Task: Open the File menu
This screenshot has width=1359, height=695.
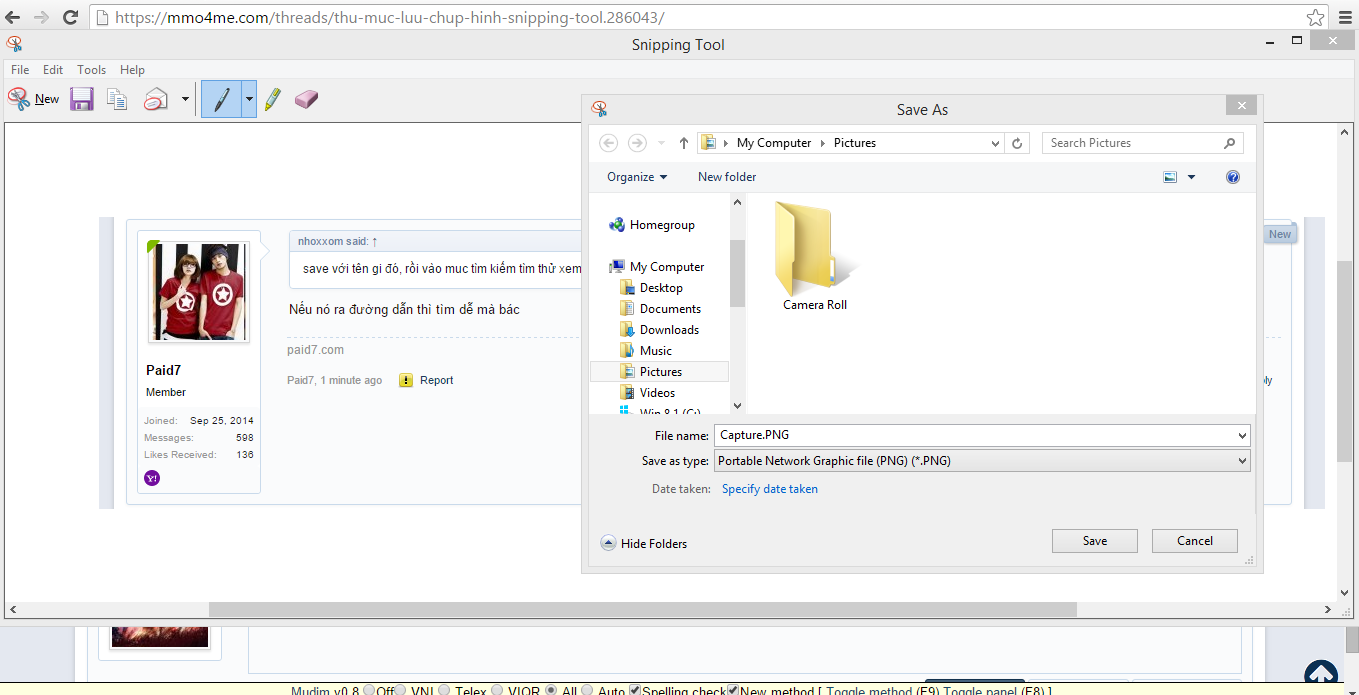Action: pyautogui.click(x=20, y=70)
